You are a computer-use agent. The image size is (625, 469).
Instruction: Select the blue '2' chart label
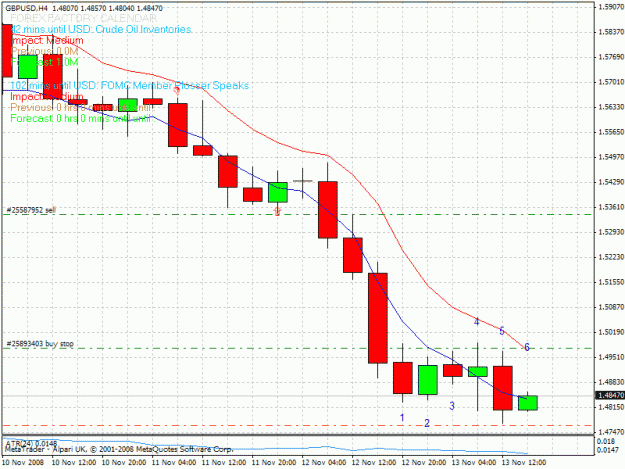pos(427,423)
